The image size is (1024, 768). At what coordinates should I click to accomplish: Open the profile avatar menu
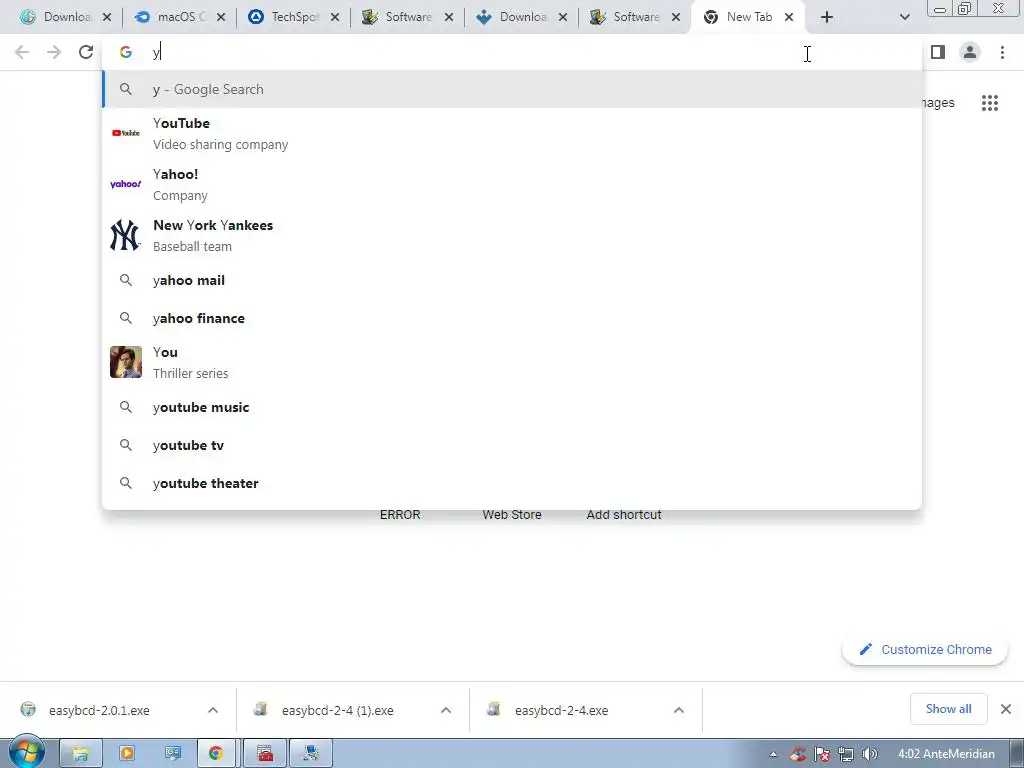pos(970,52)
